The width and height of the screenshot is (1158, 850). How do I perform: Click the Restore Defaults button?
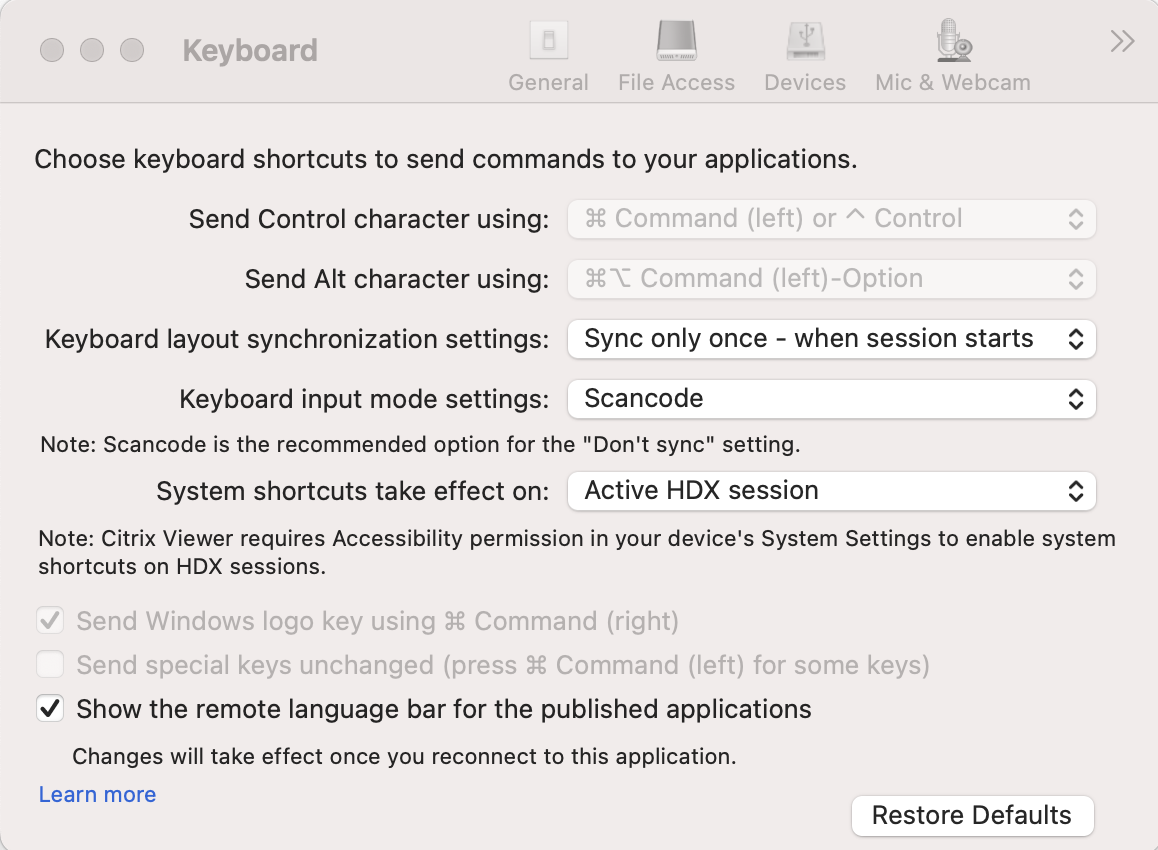[x=972, y=815]
